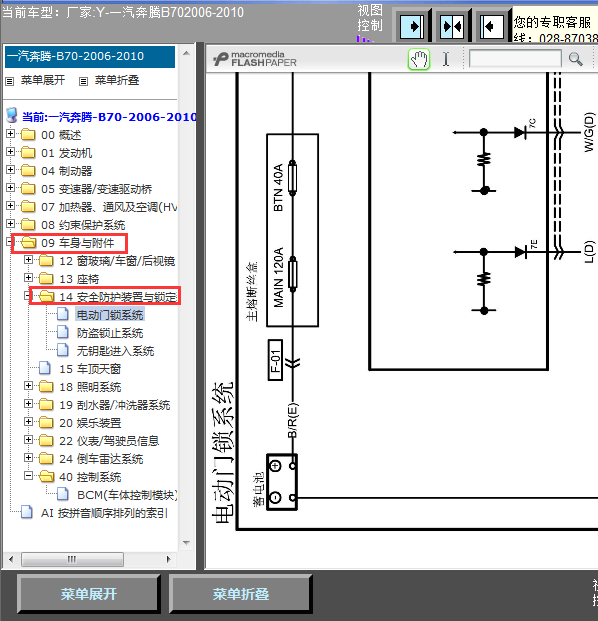Click the 一汽奔腾-B70-2006-2010 blue header
Image resolution: width=598 pixels, height=621 pixels.
click(90, 56)
